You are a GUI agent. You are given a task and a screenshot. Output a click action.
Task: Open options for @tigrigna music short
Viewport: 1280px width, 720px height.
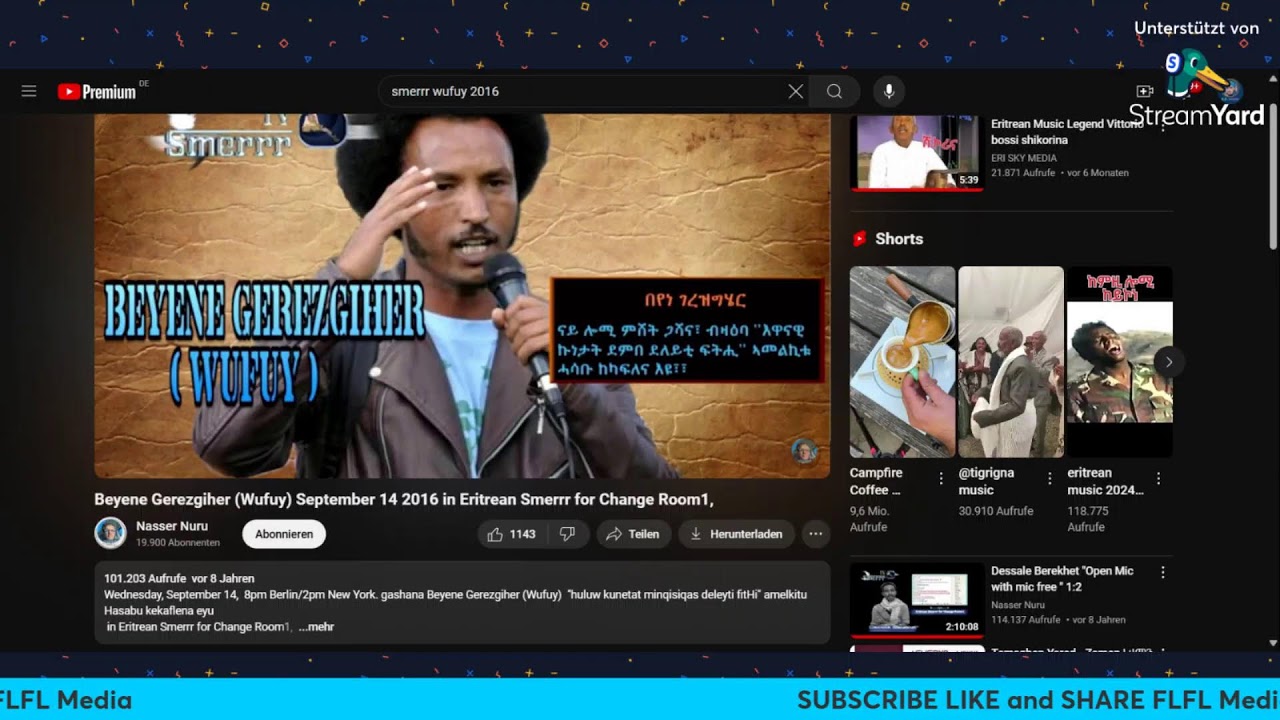[1050, 479]
